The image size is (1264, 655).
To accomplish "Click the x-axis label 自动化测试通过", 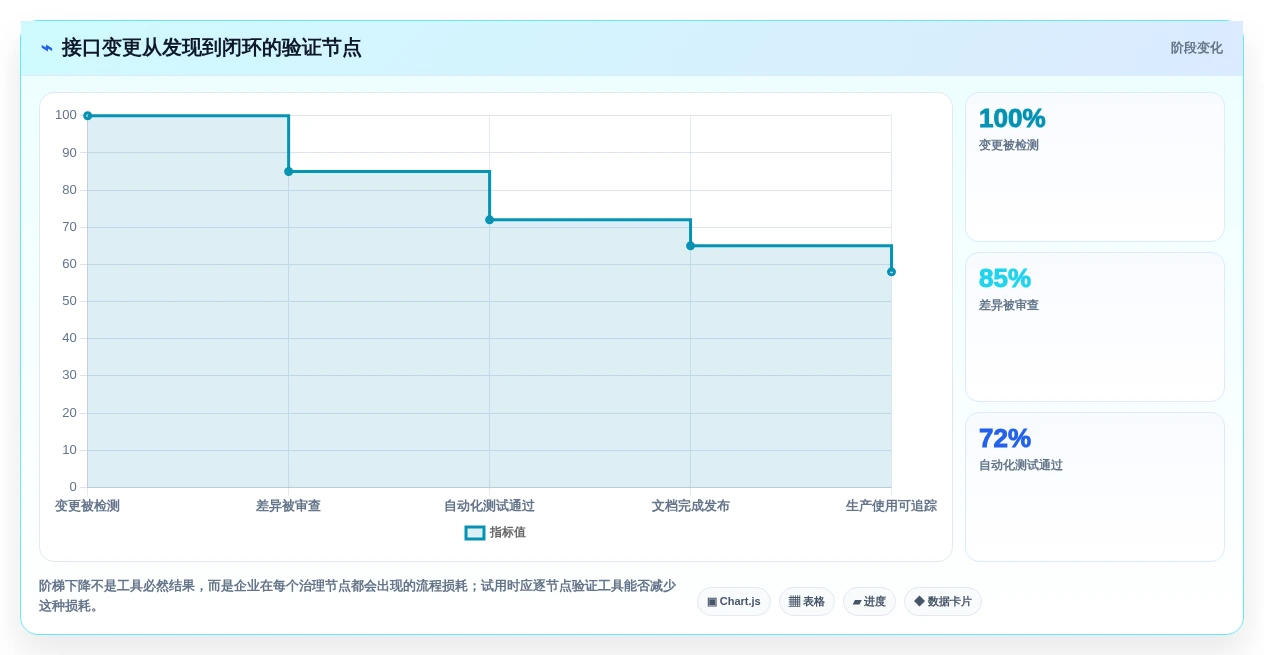I will pos(490,506).
